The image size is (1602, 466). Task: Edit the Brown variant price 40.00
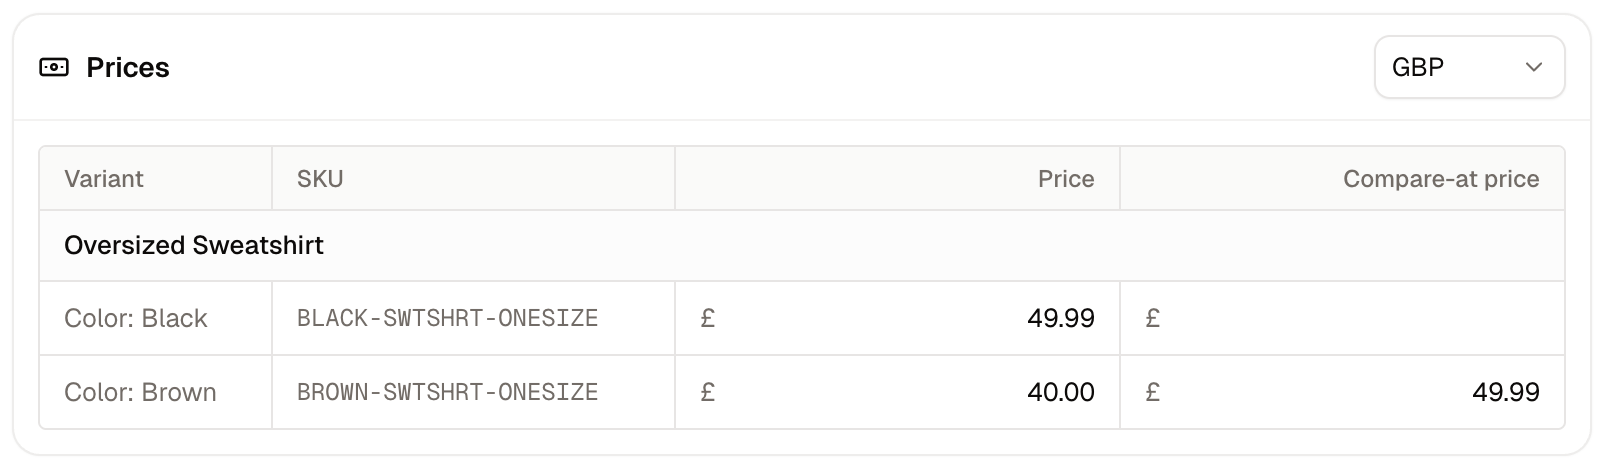tap(897, 392)
